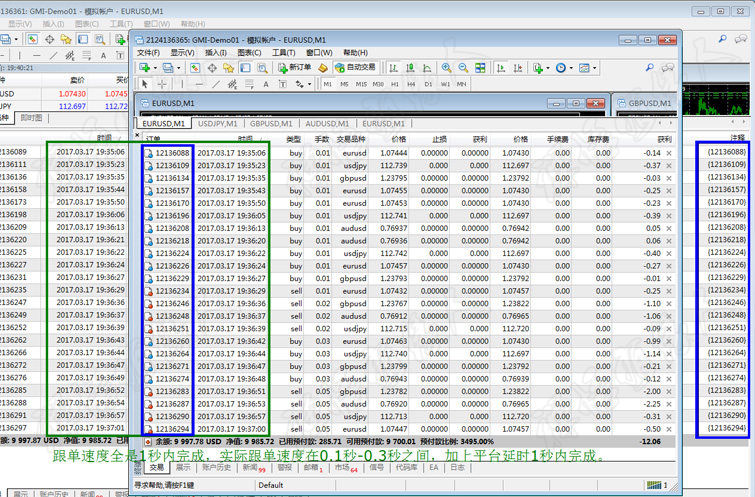Screen dimensions: 755x497
Task: Select the H1 timeframe button
Action: [x=395, y=84]
